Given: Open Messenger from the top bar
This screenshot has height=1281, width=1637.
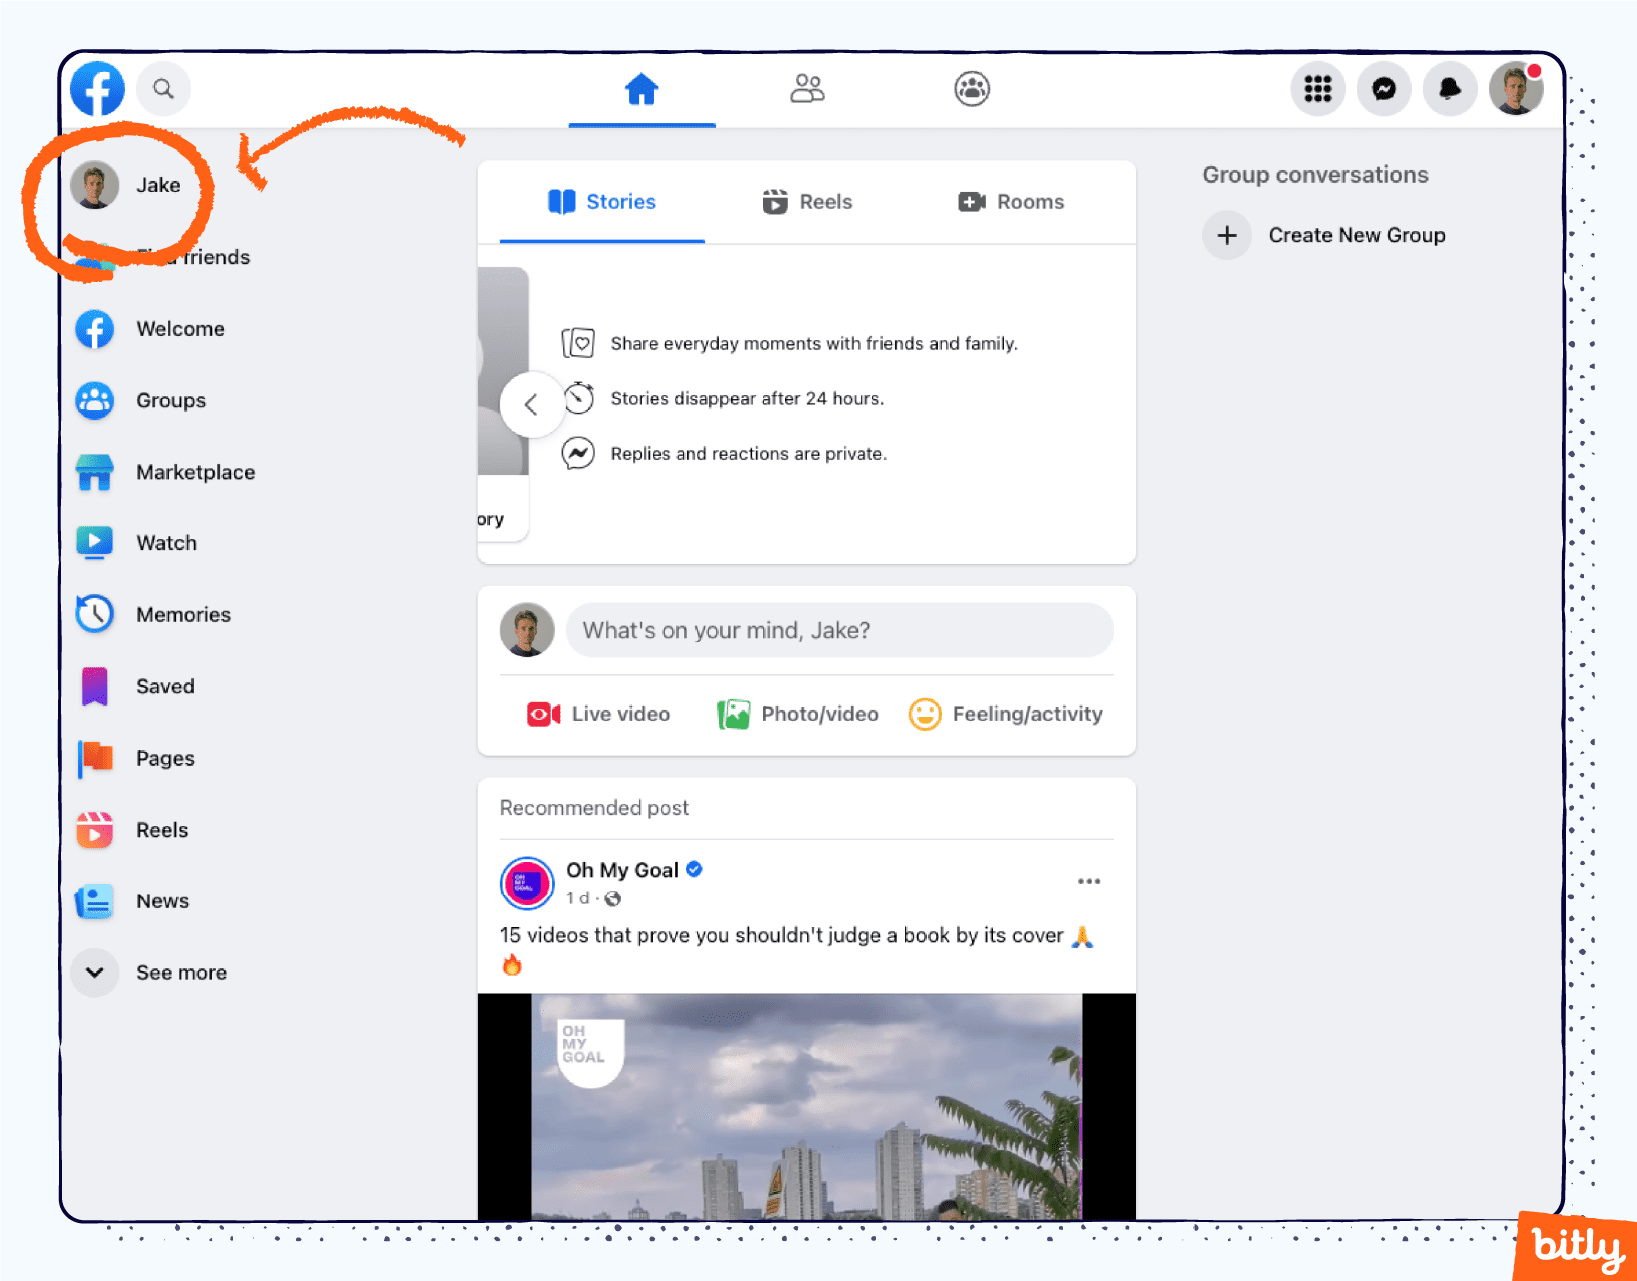Looking at the screenshot, I should (1383, 89).
